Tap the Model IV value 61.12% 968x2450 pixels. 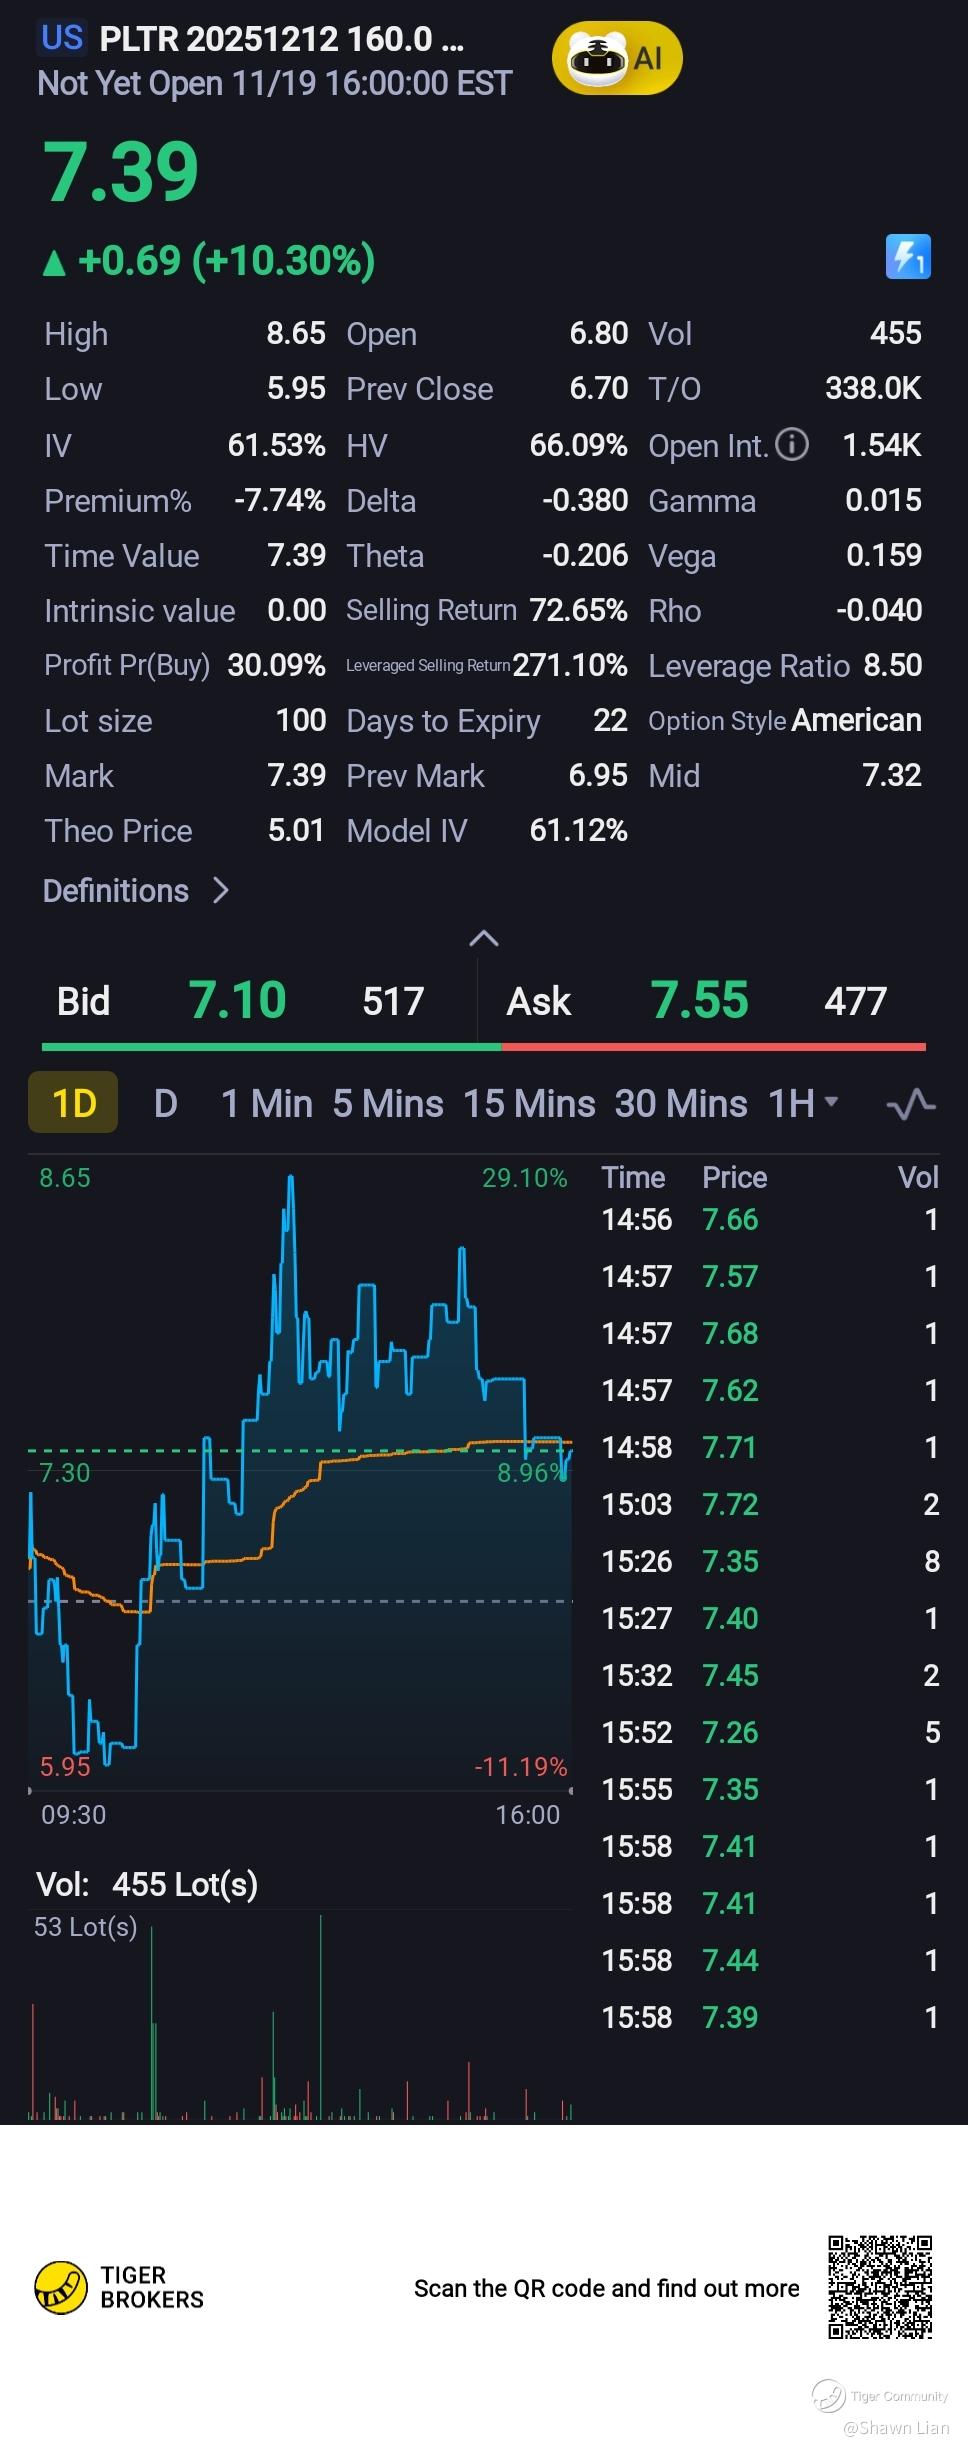pyautogui.click(x=579, y=830)
